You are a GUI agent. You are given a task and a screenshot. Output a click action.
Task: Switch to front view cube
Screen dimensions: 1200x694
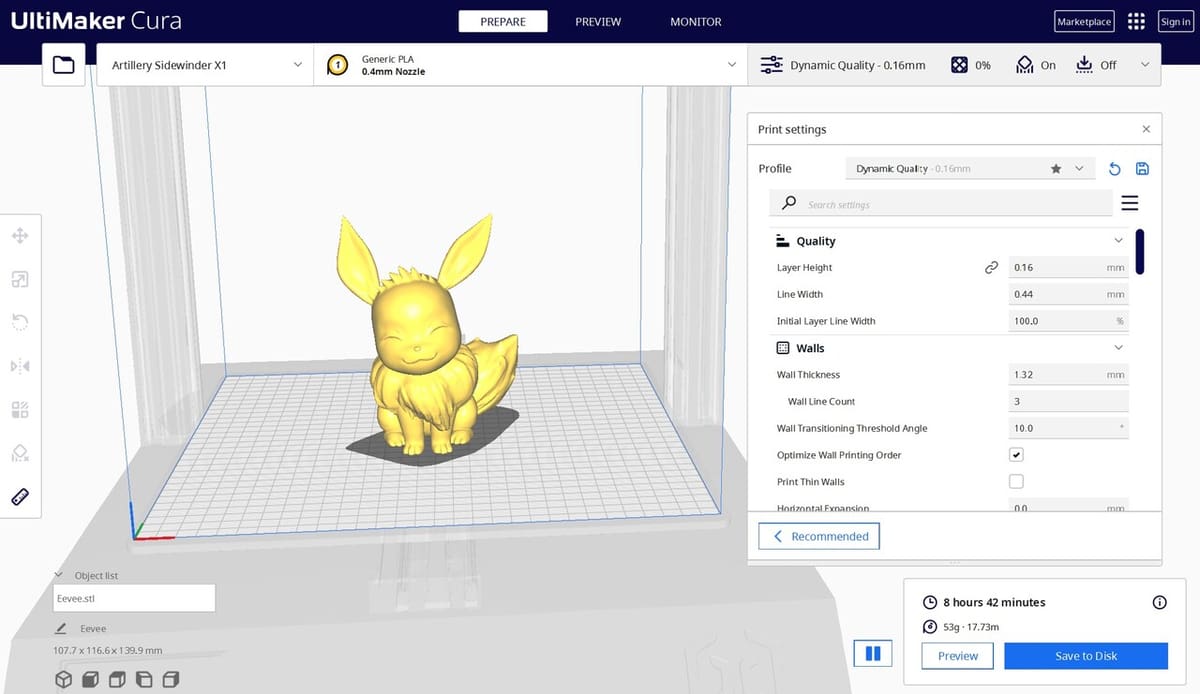click(x=90, y=679)
